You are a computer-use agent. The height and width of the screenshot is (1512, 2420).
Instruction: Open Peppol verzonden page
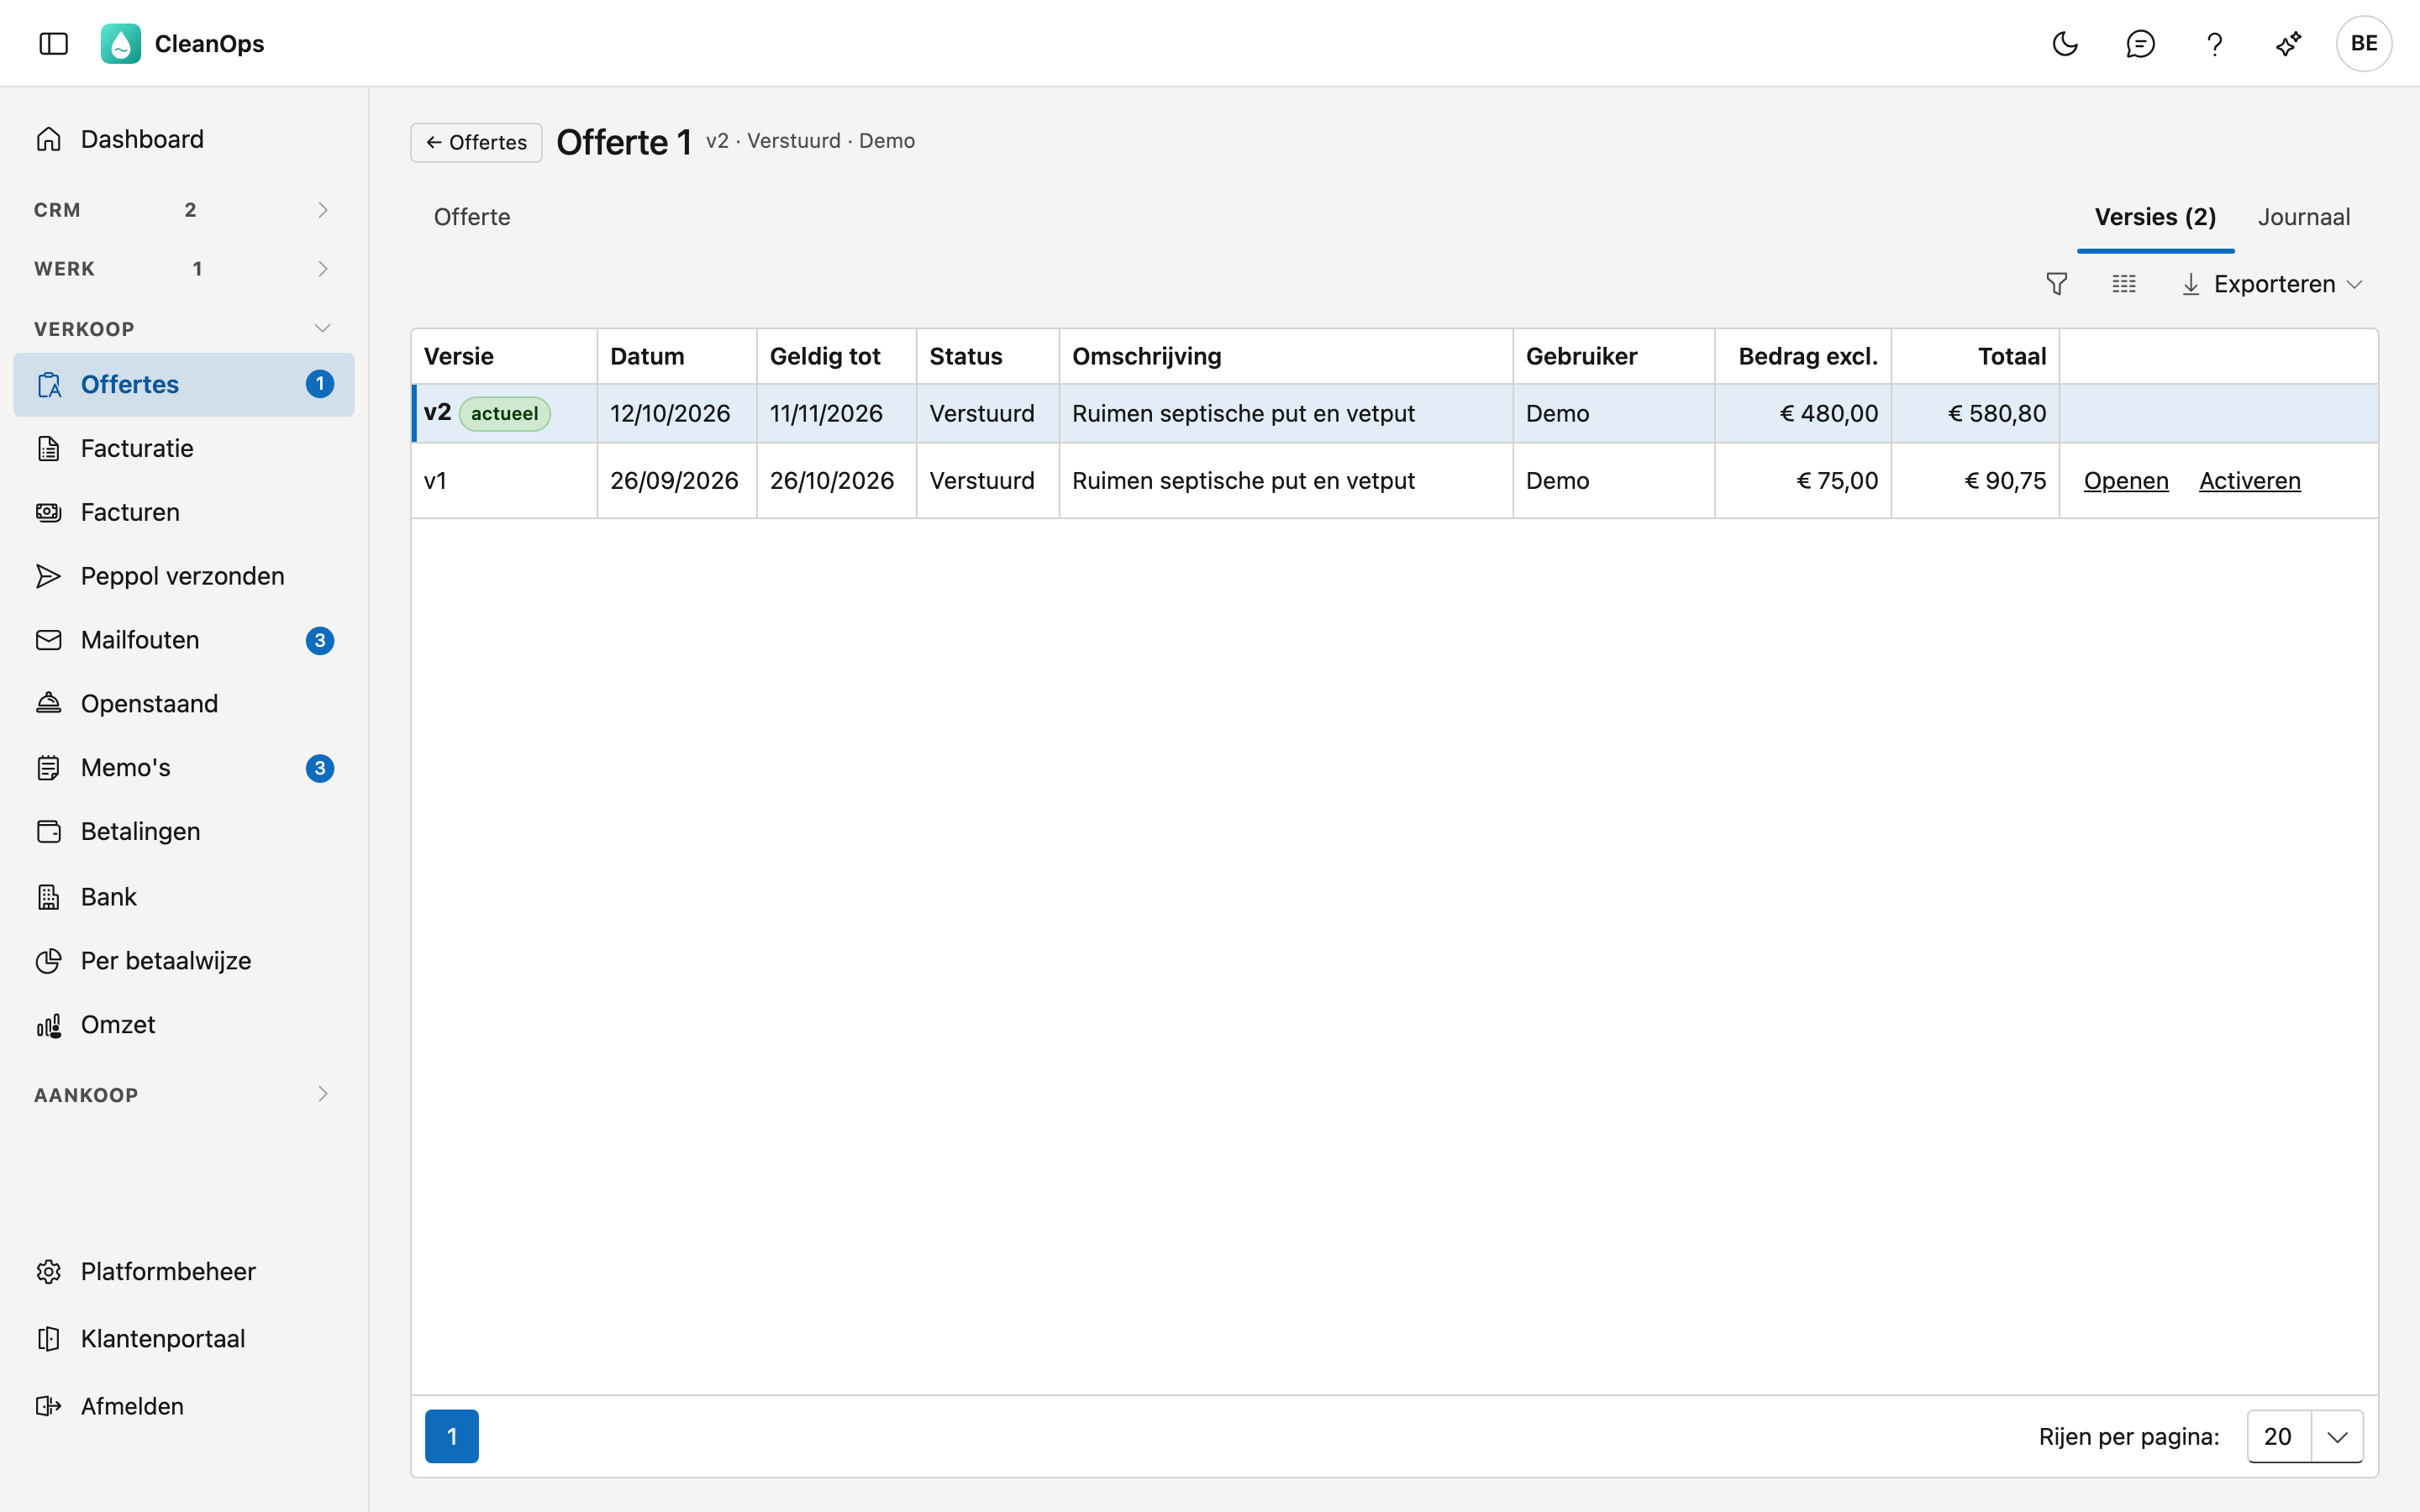point(184,576)
